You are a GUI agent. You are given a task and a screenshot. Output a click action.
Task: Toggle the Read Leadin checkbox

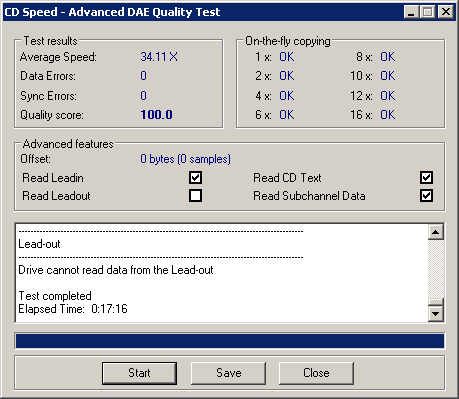pos(195,178)
